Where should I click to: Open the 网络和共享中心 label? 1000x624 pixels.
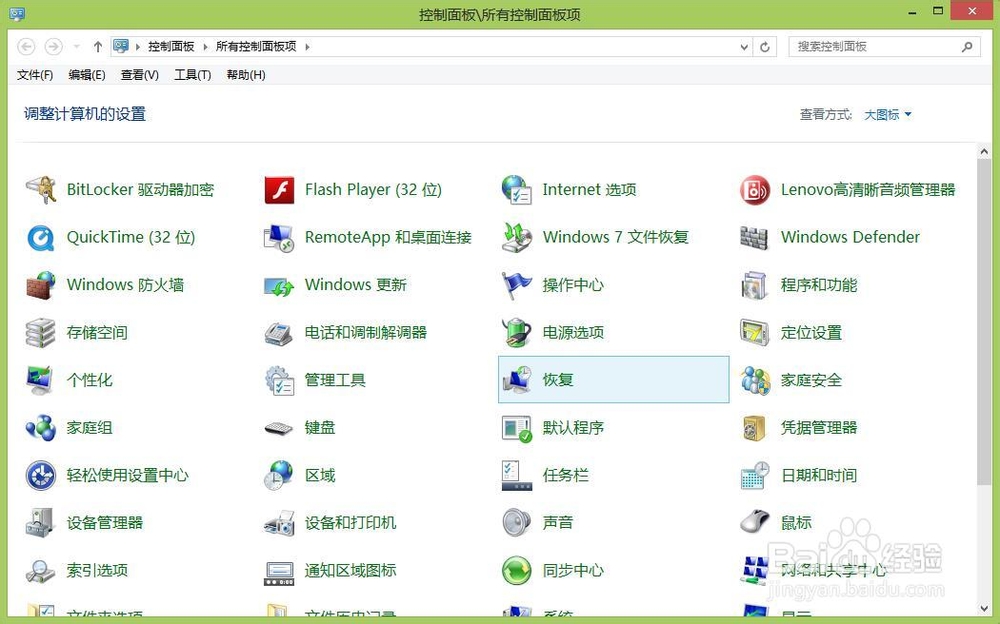tap(834, 570)
